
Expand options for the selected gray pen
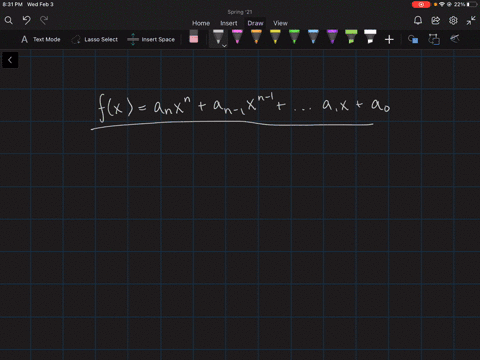tap(224, 45)
